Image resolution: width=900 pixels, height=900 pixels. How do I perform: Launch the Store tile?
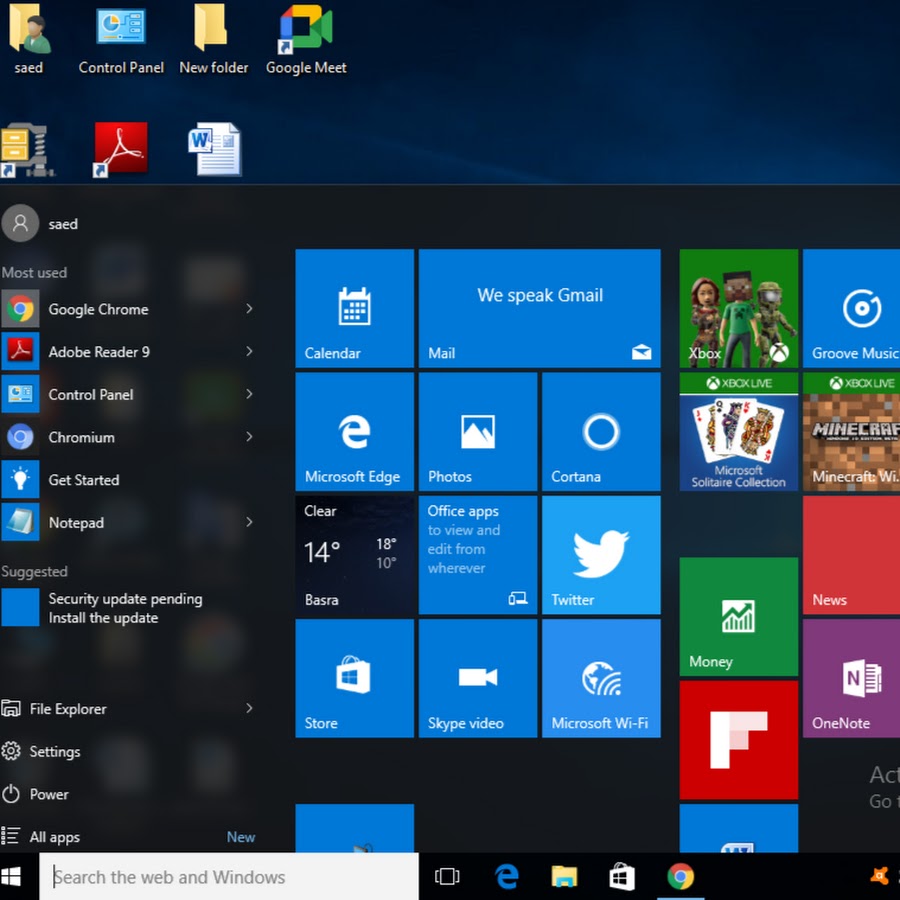point(354,678)
